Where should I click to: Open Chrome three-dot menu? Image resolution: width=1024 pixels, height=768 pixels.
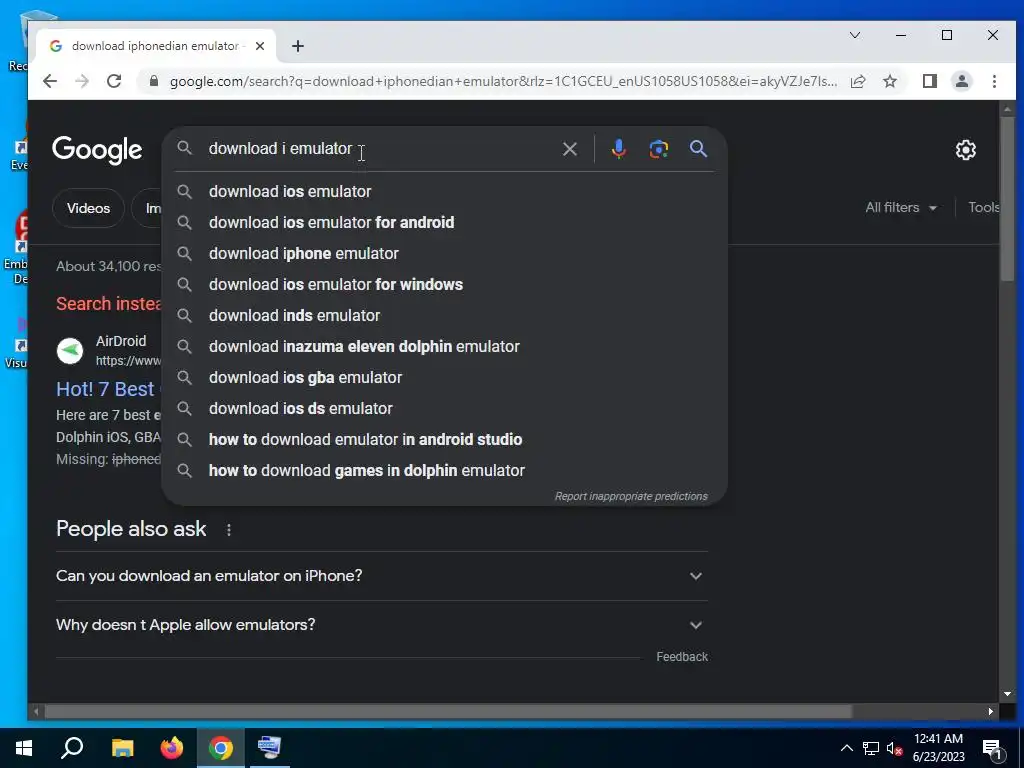[994, 81]
